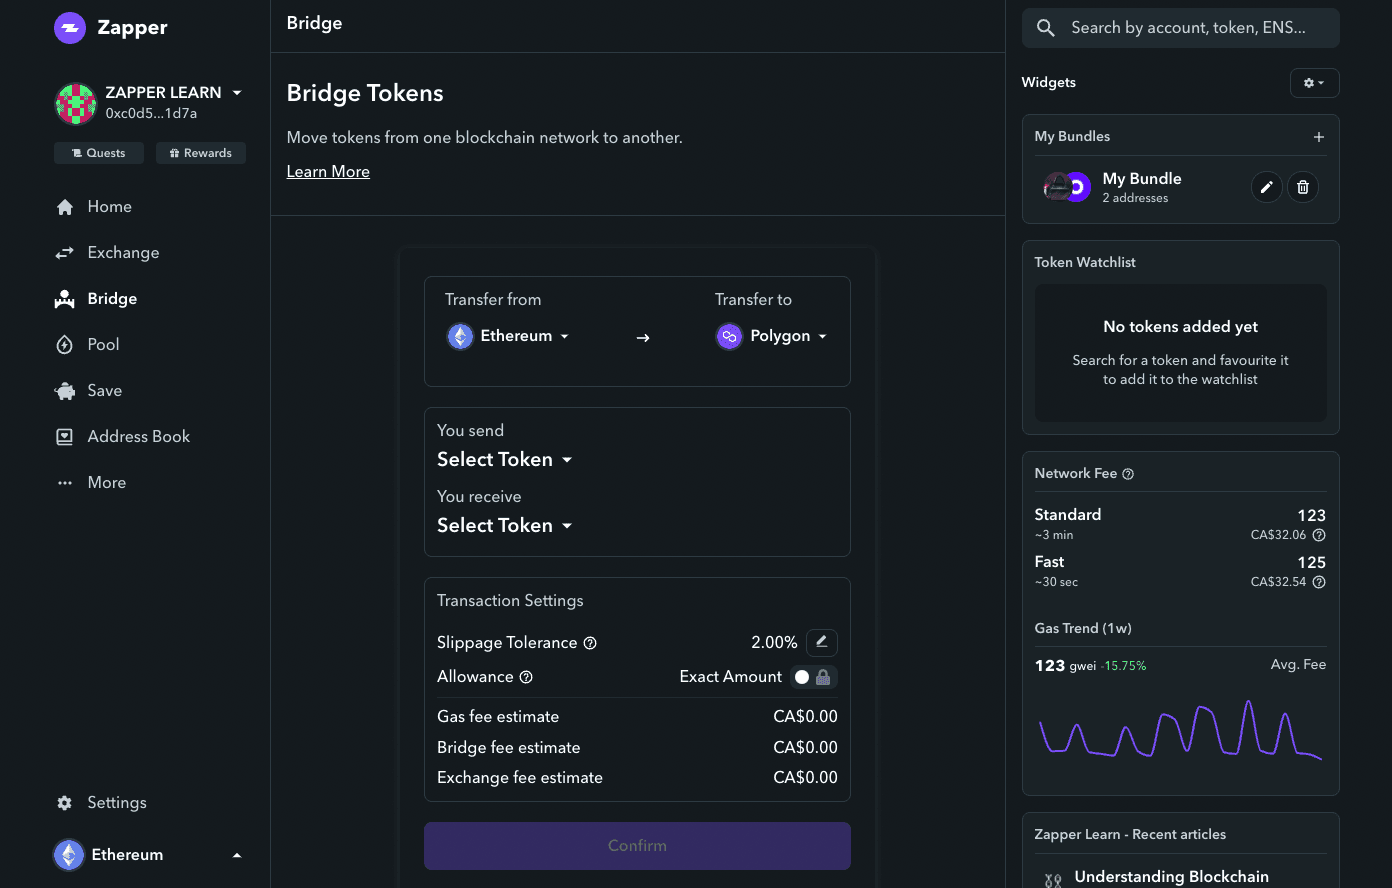Click the Slippage Tolerance help icon
The height and width of the screenshot is (888, 1392).
coord(590,643)
